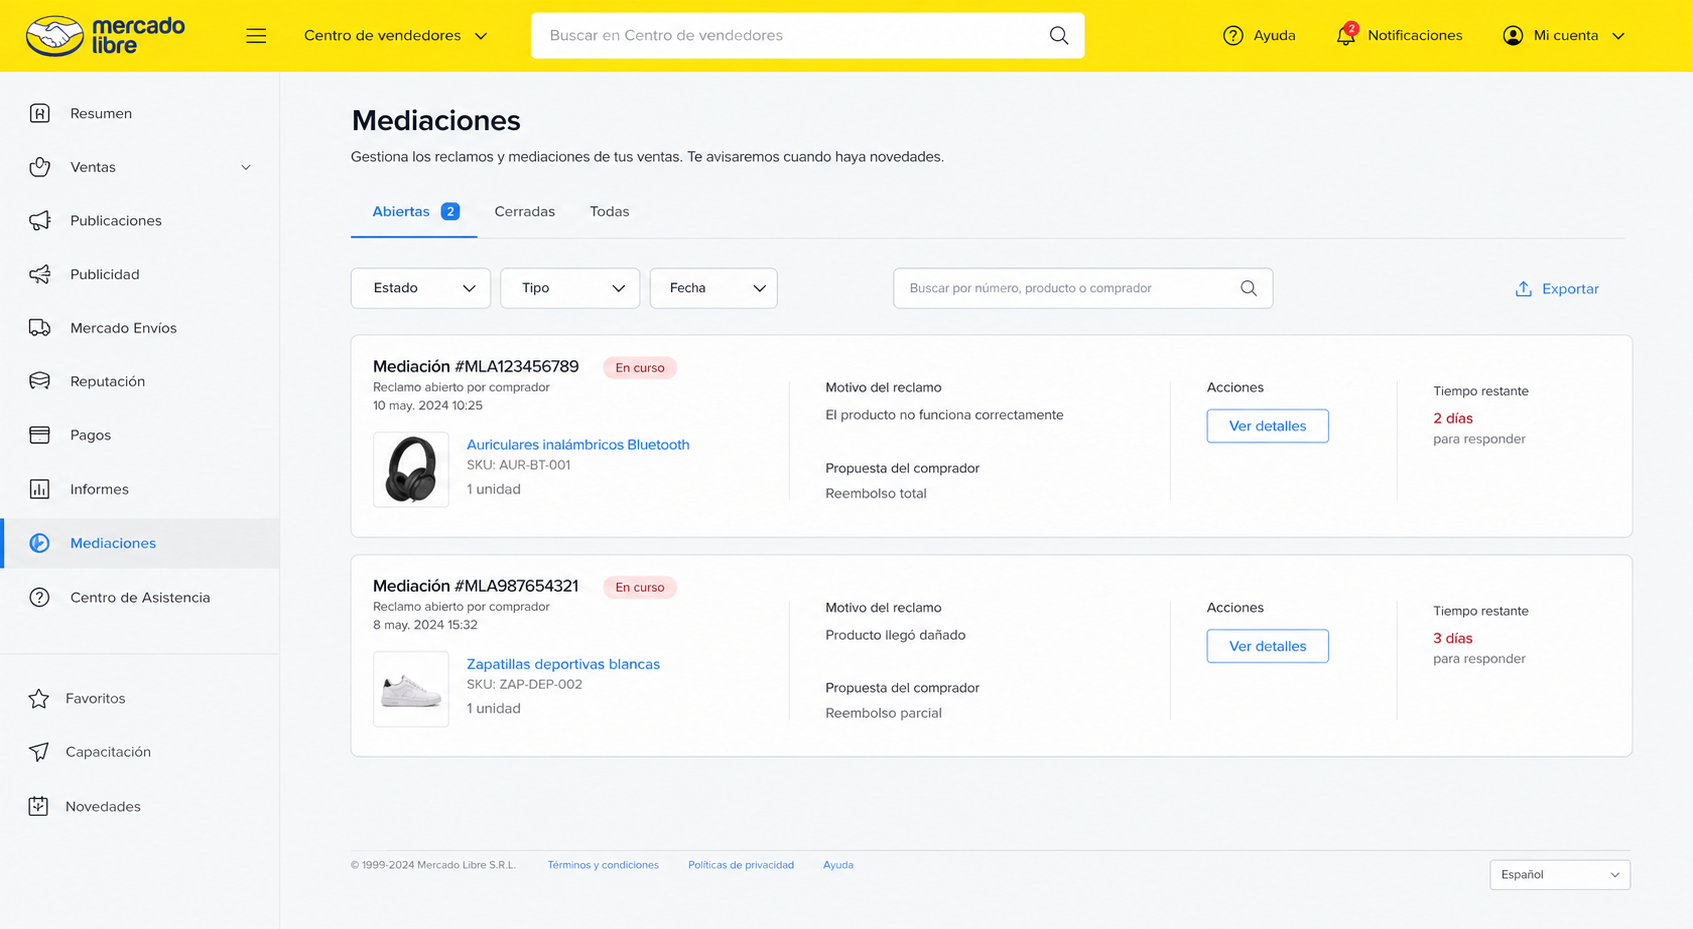Click the 'SKU: AUR-BT-001' text
The width and height of the screenshot is (1693, 929).
[x=518, y=465]
